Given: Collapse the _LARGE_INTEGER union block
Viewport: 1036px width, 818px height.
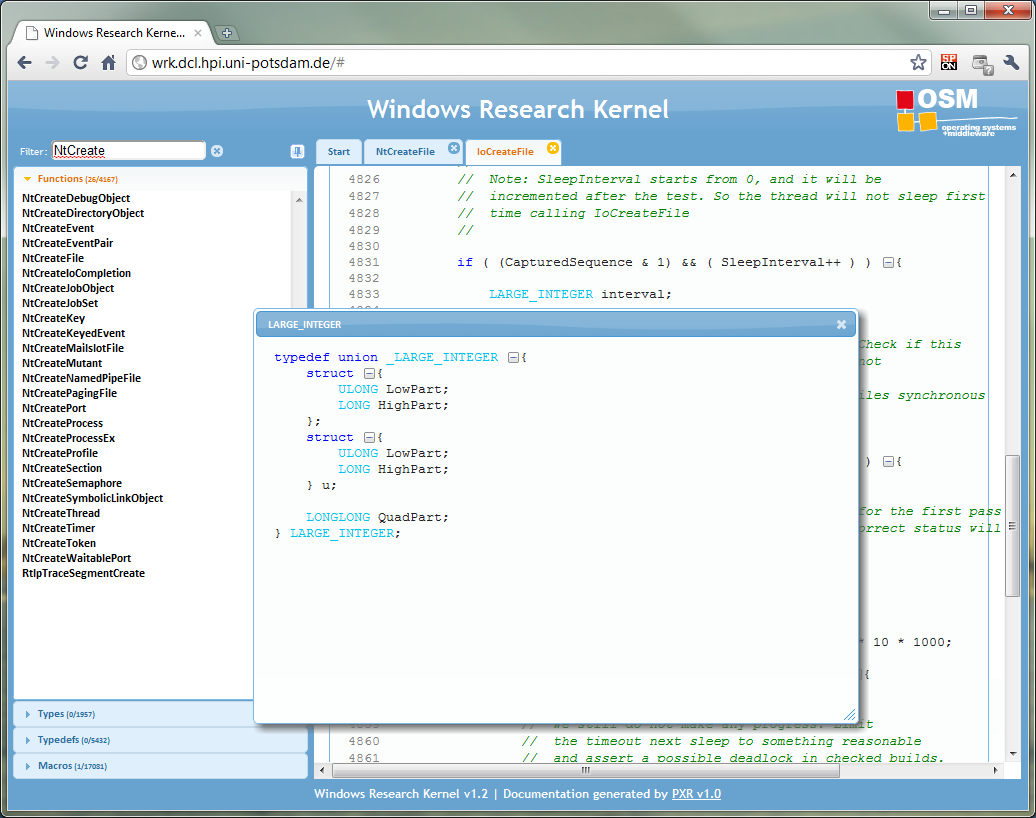Looking at the screenshot, I should click(x=513, y=357).
